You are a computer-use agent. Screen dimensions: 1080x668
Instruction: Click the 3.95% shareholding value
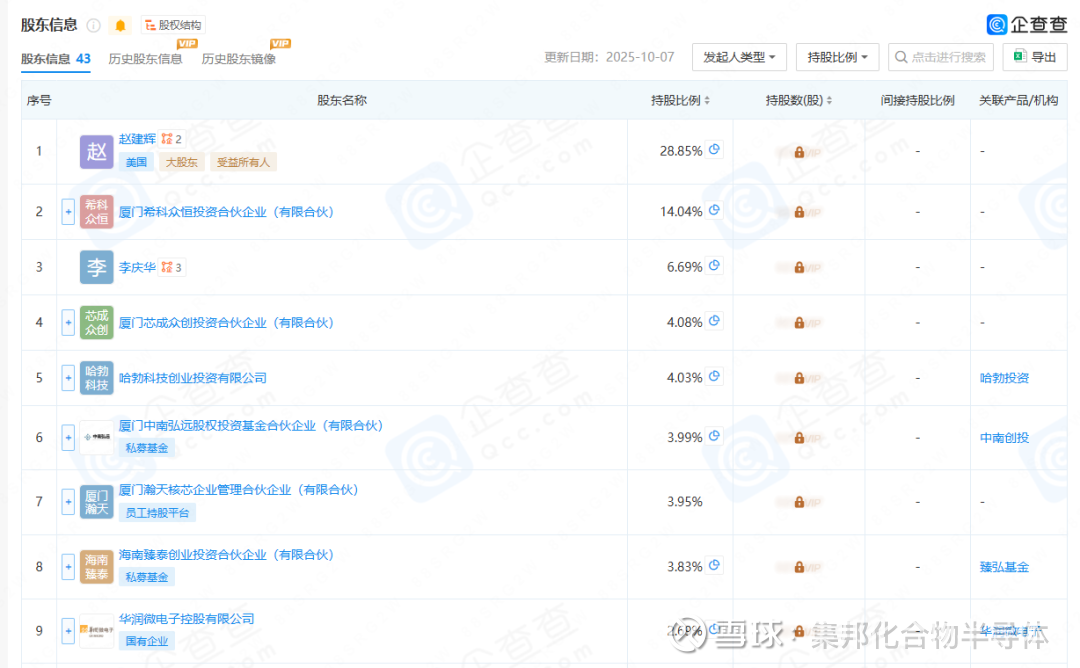coord(685,502)
